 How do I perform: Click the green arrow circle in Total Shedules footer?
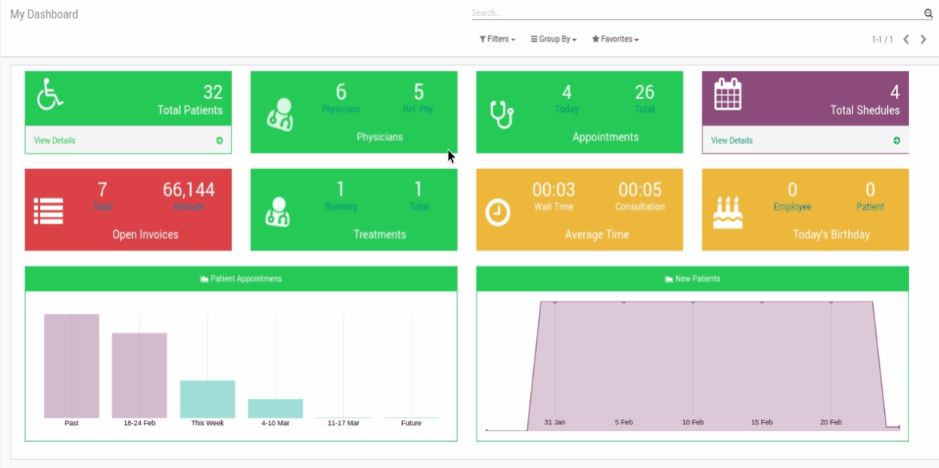click(x=896, y=141)
